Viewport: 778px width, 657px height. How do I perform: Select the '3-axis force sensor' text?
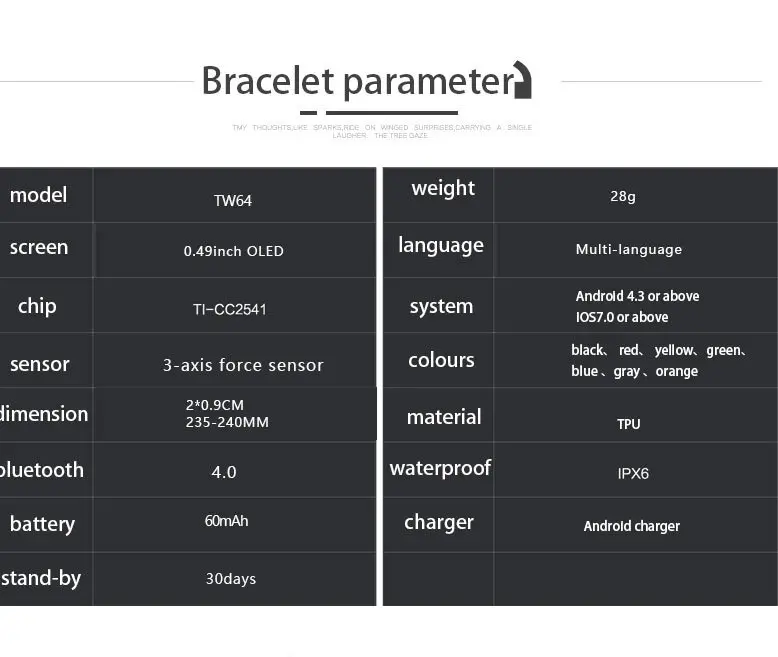tap(243, 365)
